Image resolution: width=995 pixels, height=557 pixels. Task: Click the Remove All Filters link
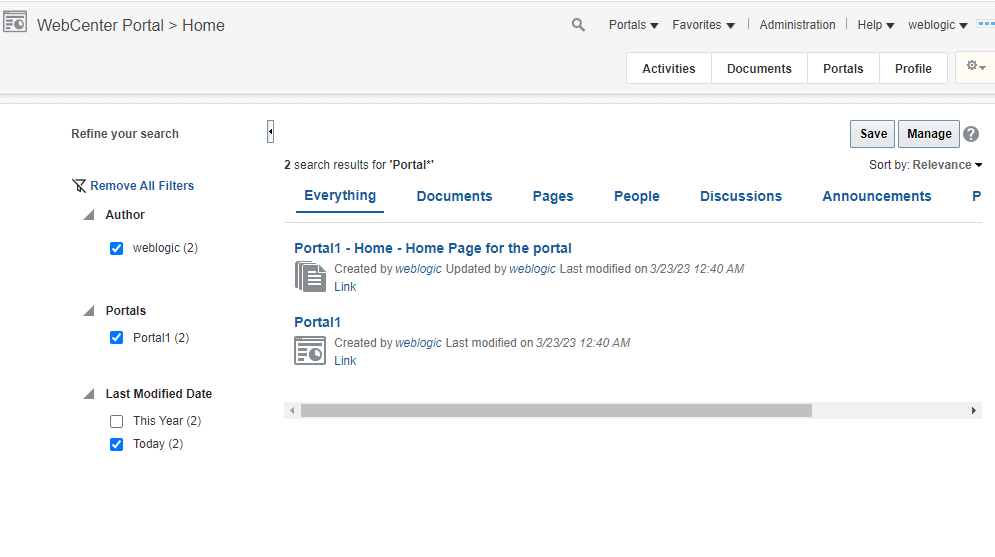point(142,186)
